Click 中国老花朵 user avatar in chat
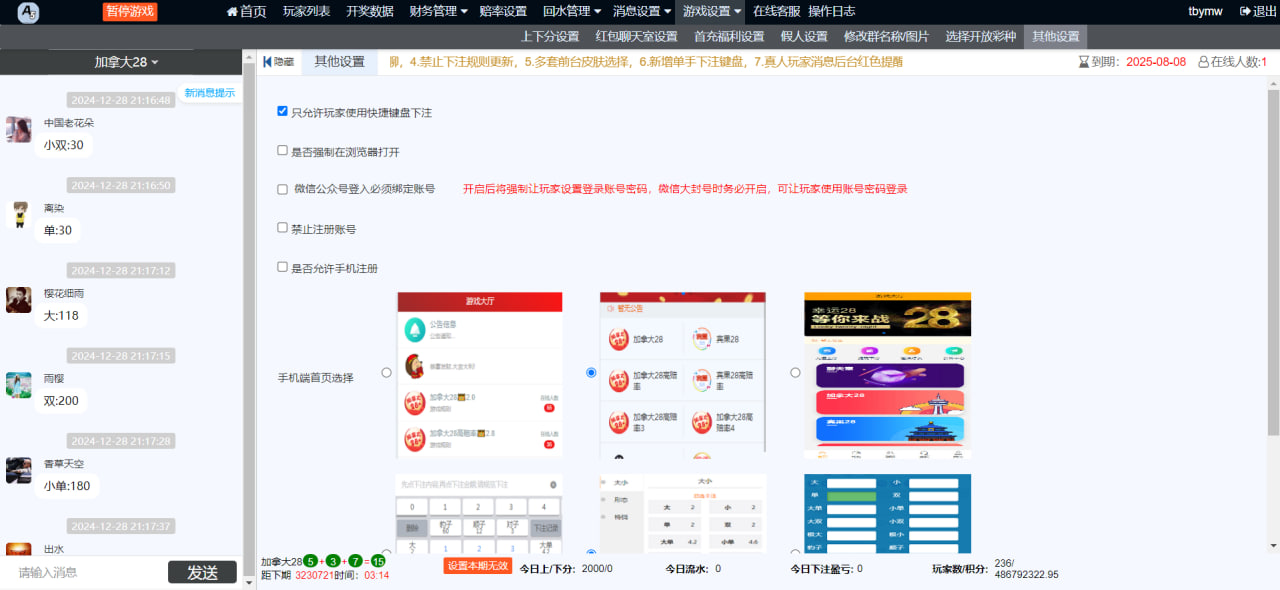The width and height of the screenshot is (1280, 590). [18, 129]
